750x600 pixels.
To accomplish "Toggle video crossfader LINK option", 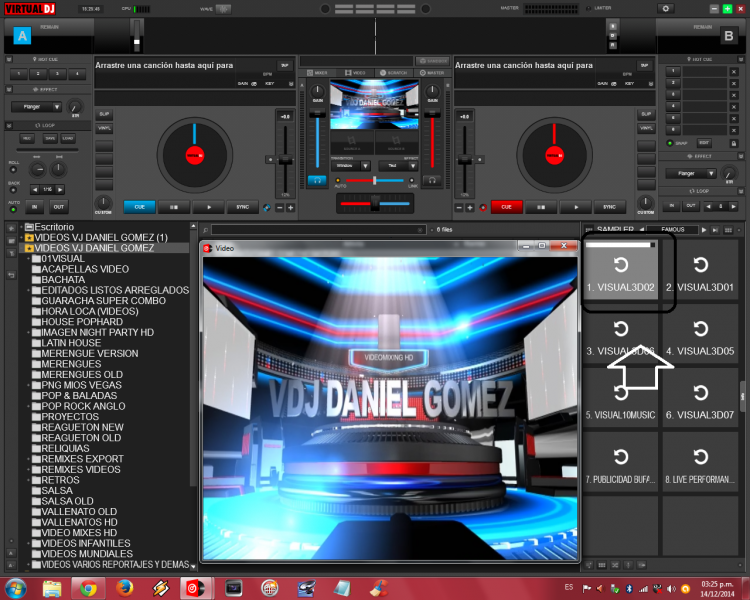I will pos(412,181).
